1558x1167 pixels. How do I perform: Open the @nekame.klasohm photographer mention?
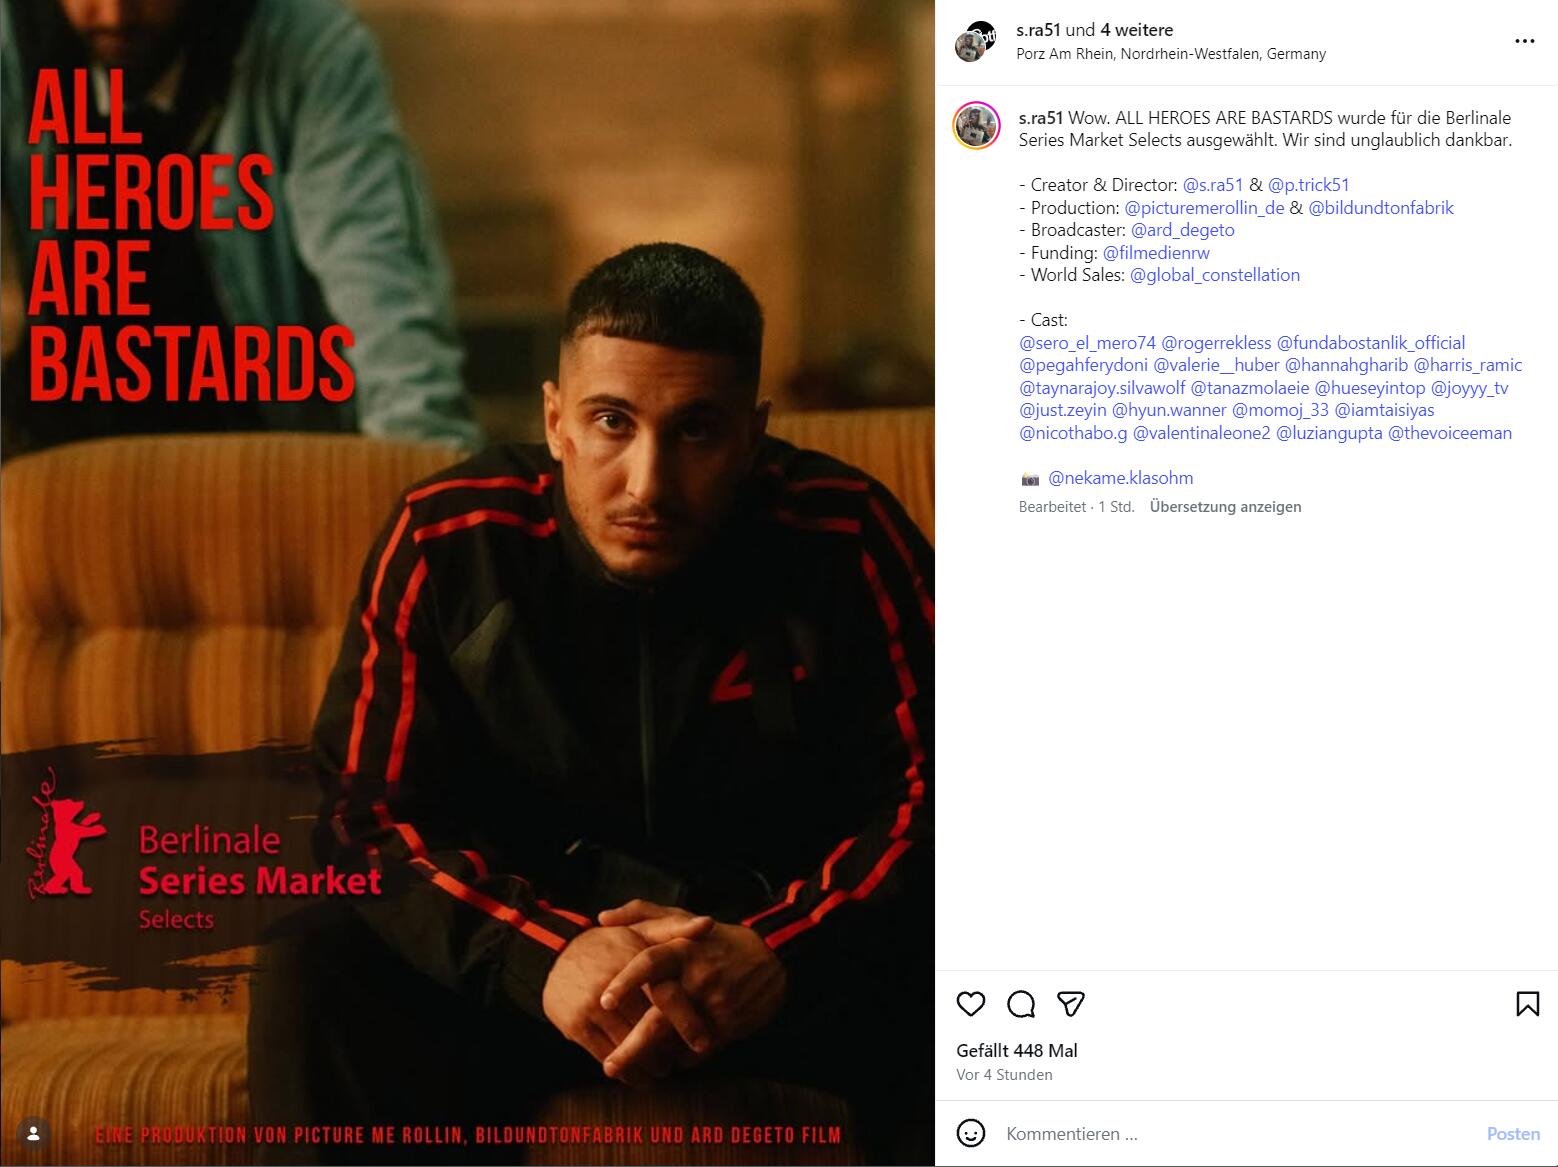1120,478
